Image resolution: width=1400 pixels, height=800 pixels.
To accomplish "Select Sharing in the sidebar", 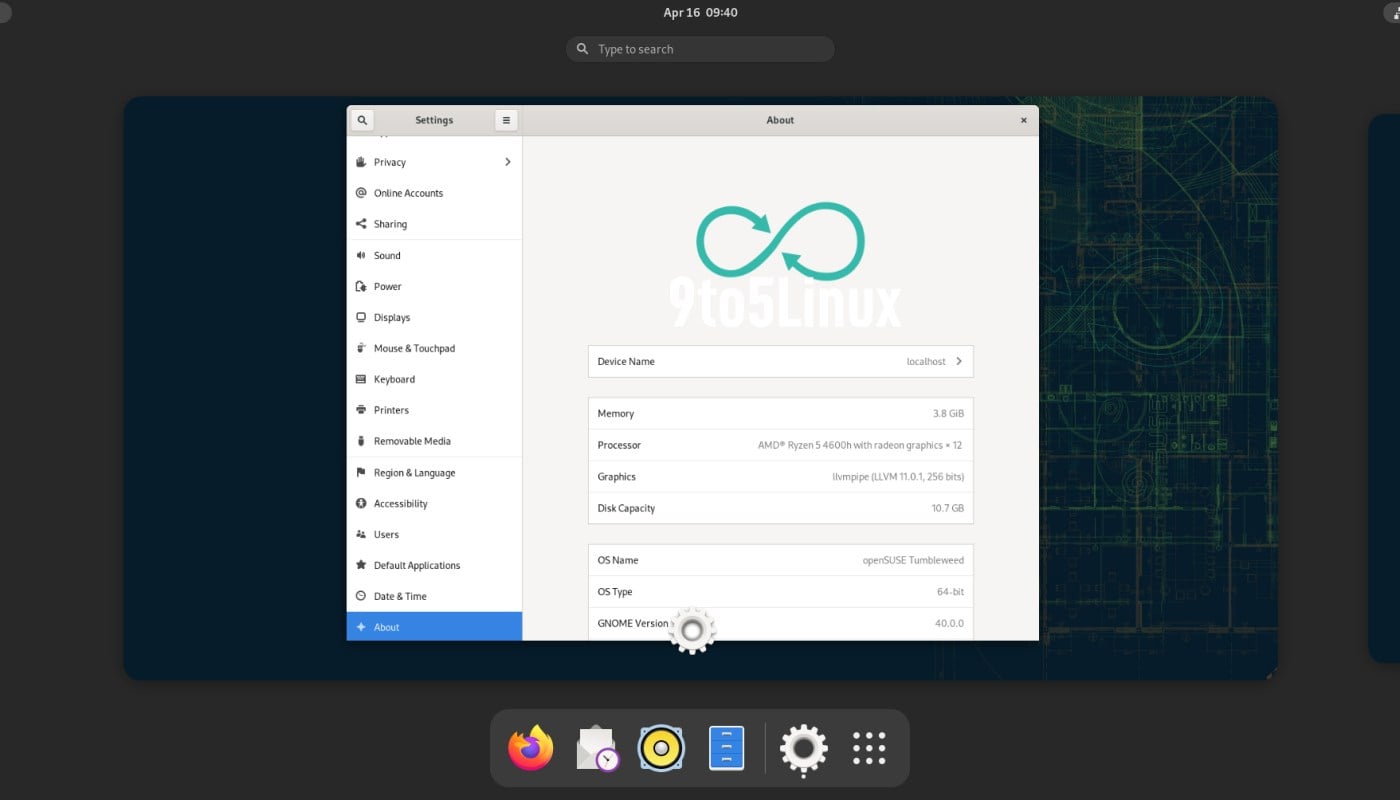I will point(434,224).
